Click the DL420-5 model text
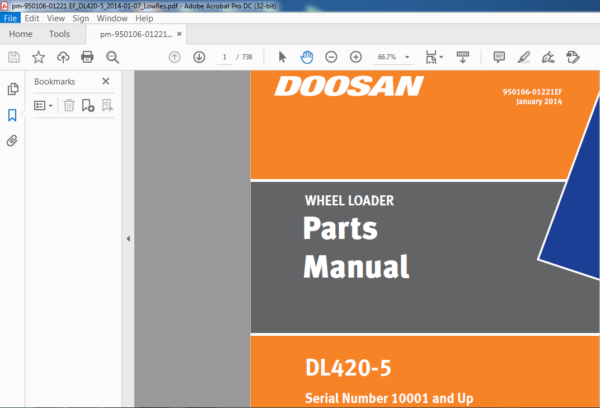Screen dimensions: 600x408 point(348,368)
